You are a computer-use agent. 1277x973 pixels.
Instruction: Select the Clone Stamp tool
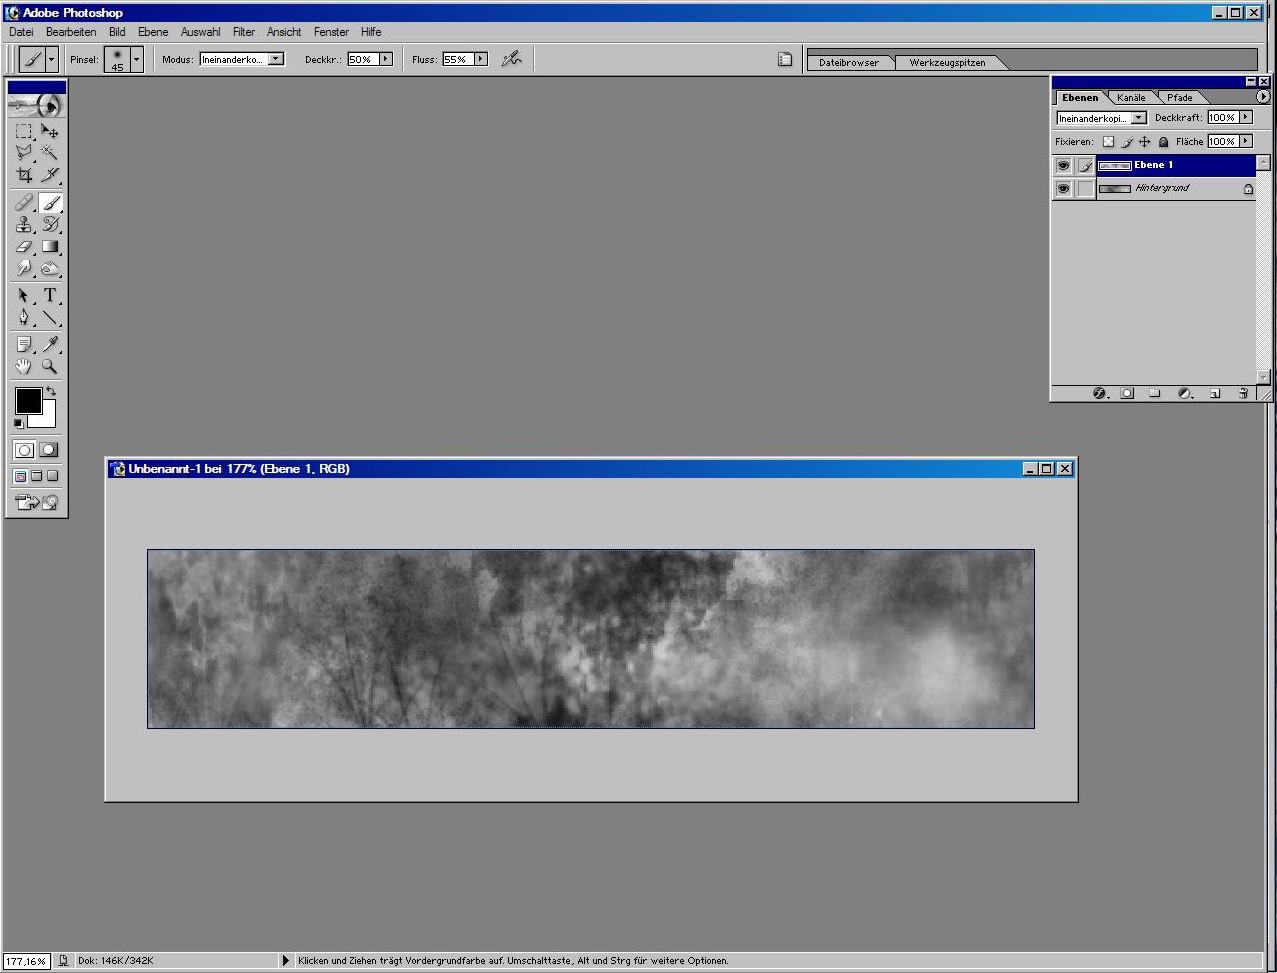(24, 225)
